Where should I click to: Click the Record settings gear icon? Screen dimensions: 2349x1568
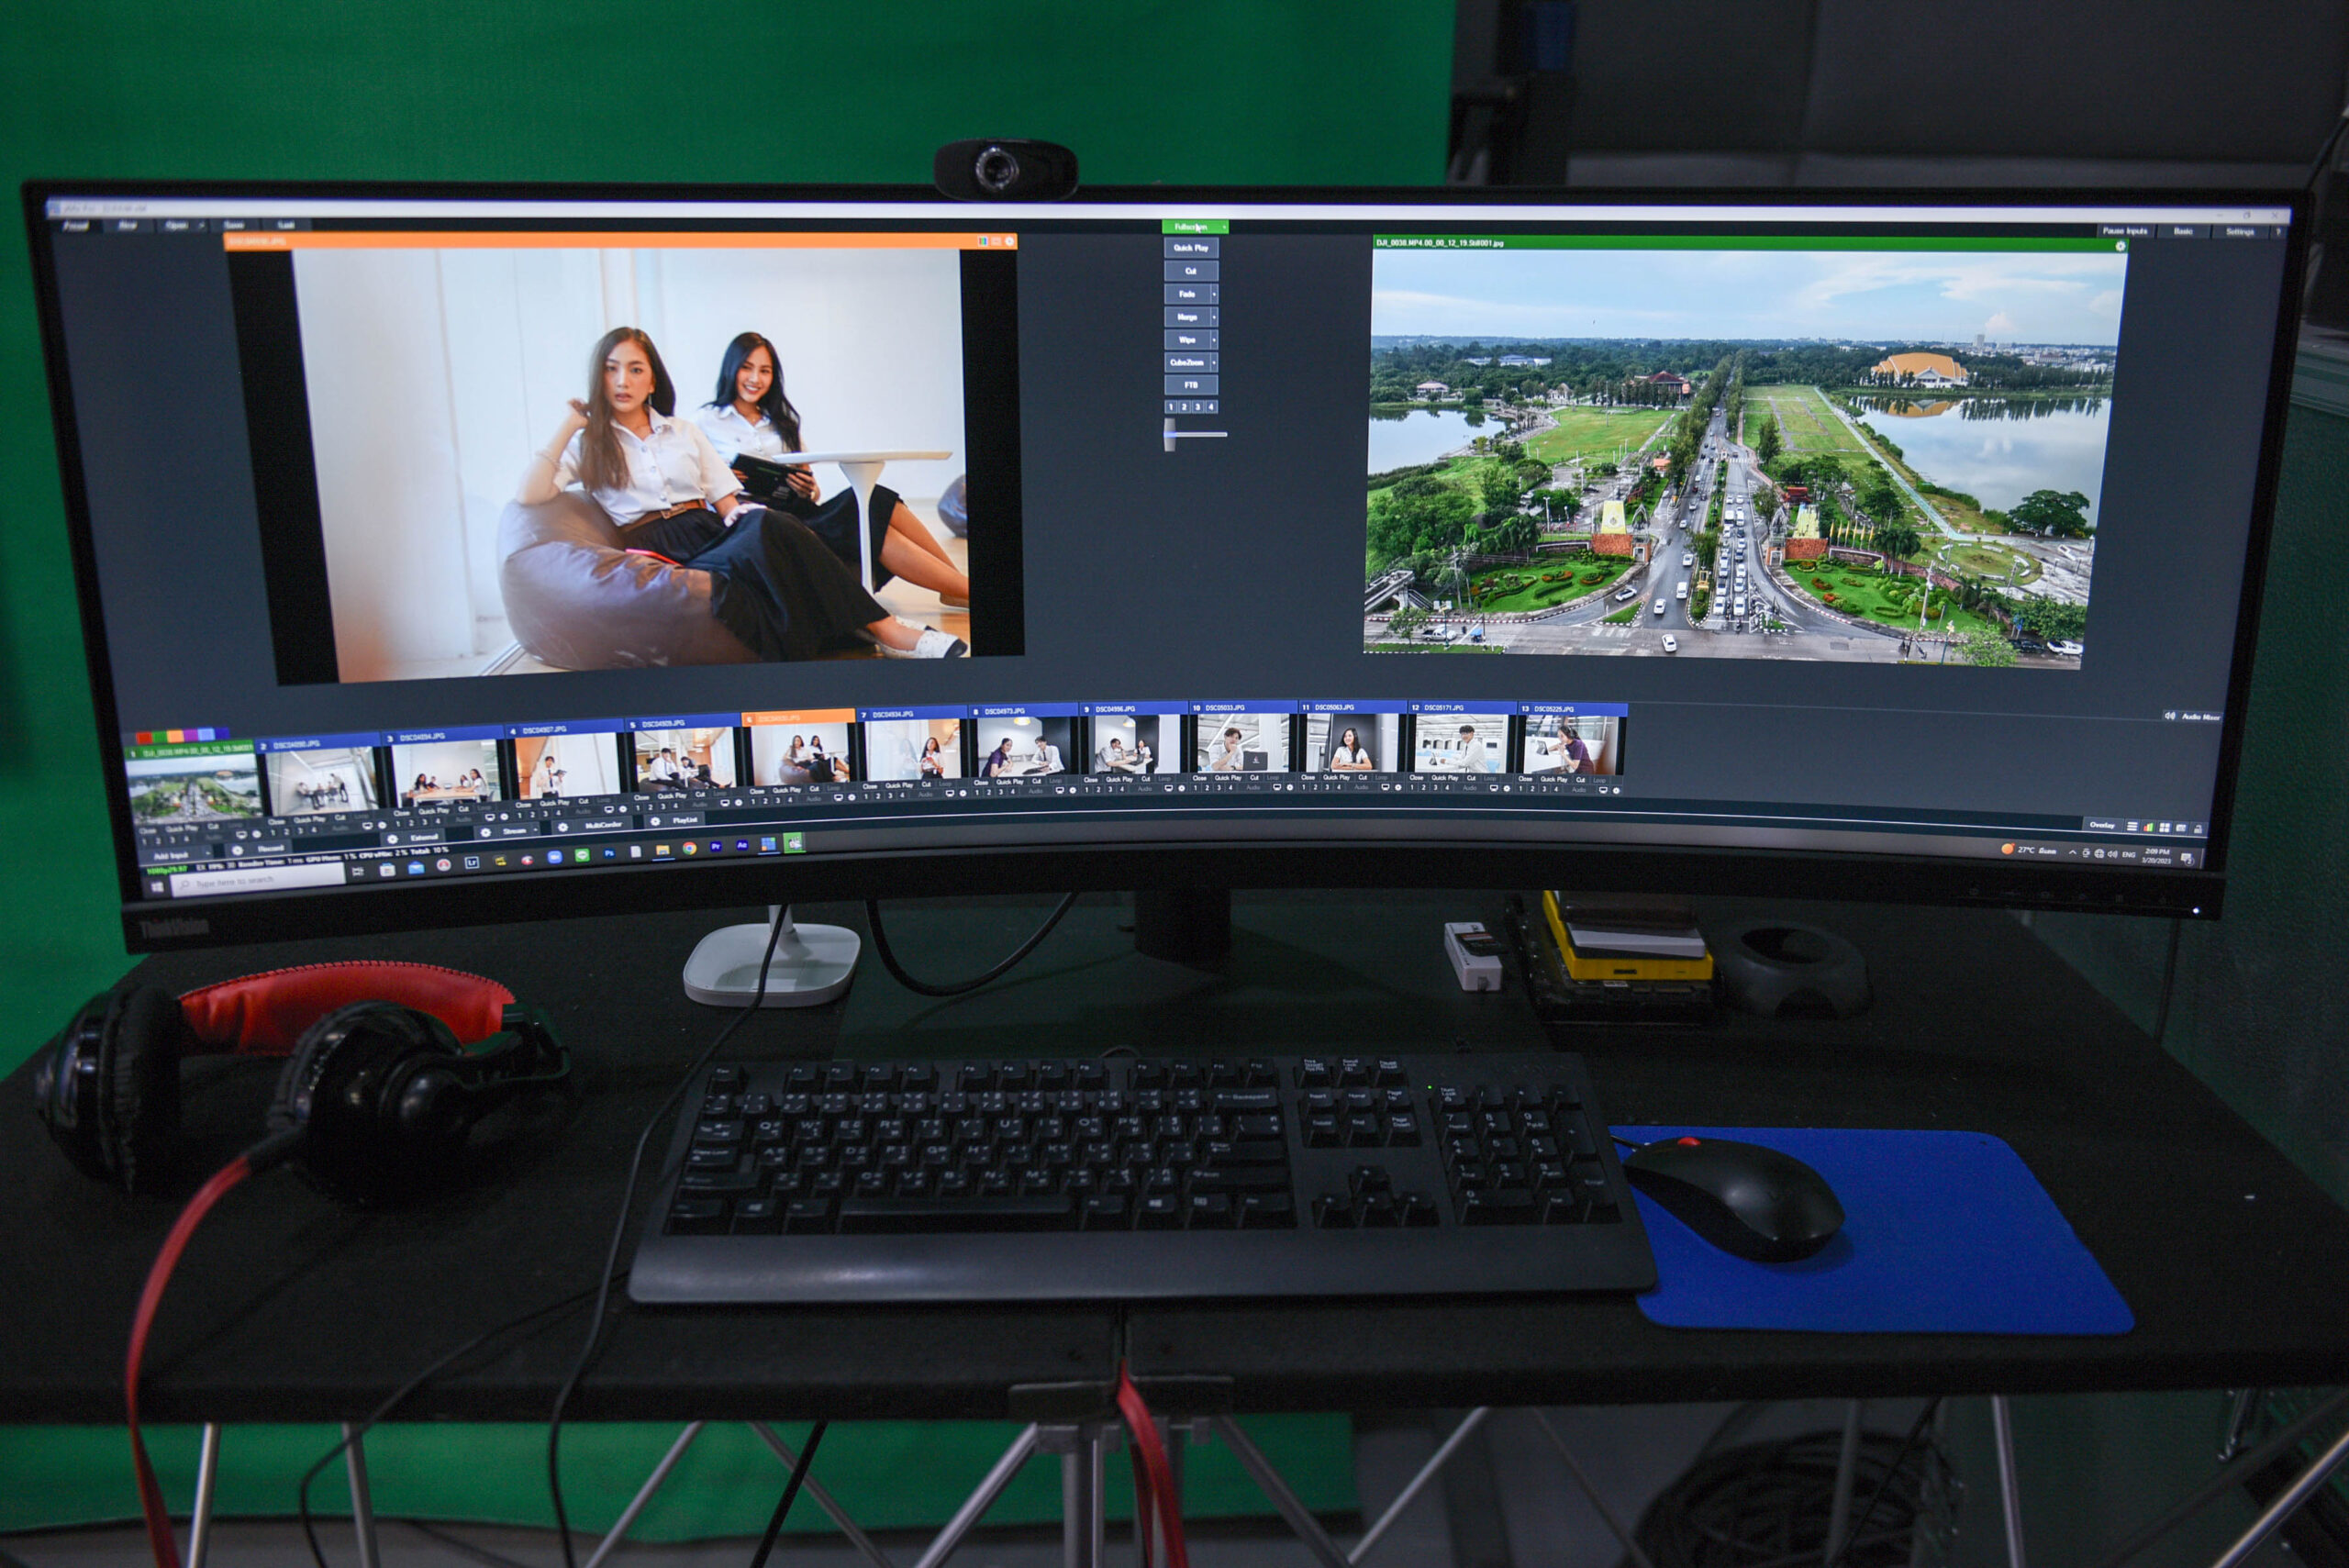[238, 851]
